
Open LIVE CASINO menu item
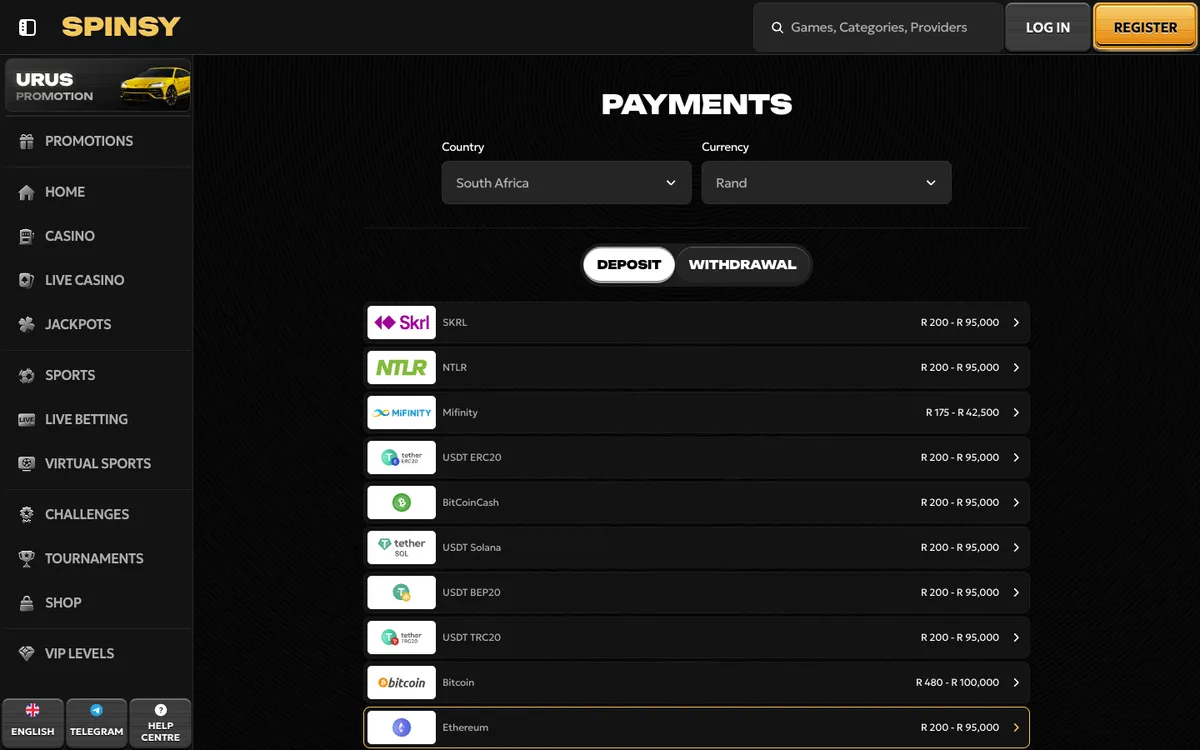click(x=97, y=281)
